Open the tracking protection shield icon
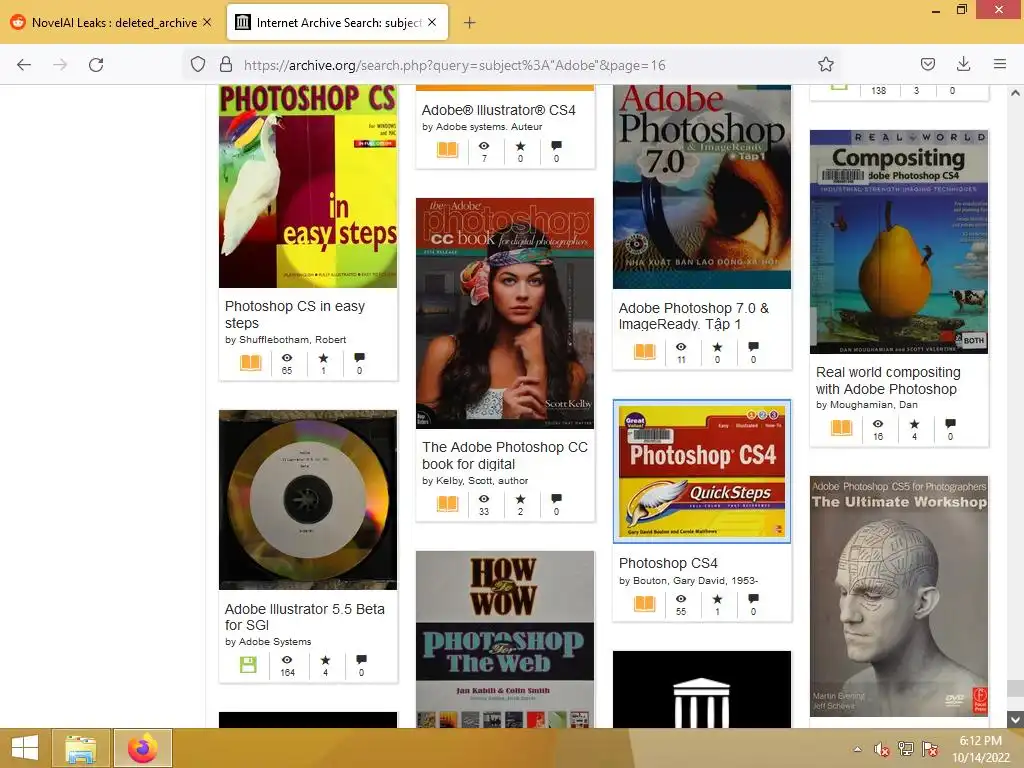This screenshot has height=768, width=1024. (198, 65)
